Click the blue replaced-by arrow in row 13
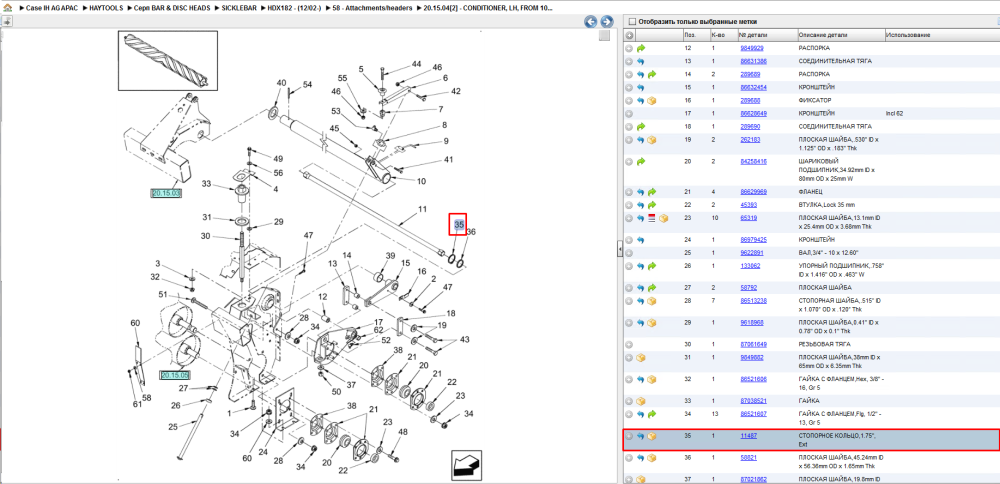This screenshot has height=484, width=1000. [x=641, y=61]
